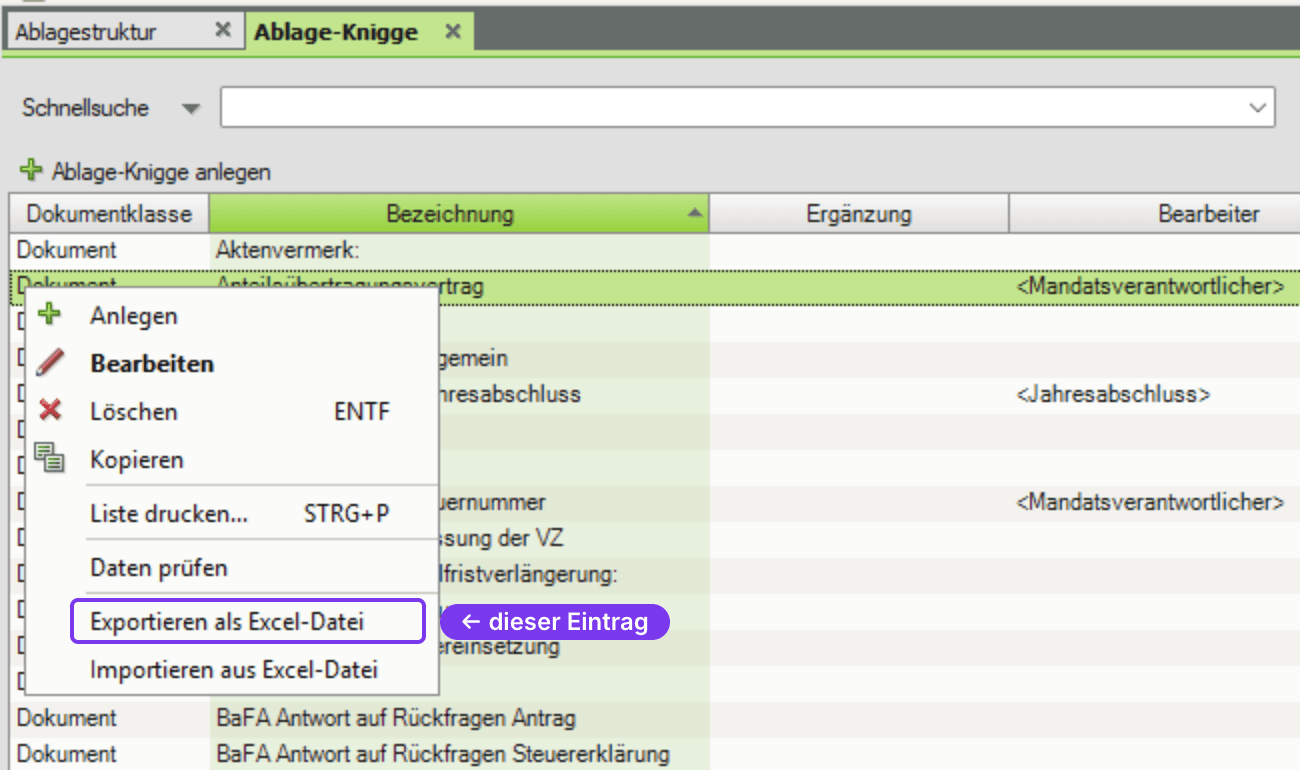Close the Ablage-Knigge tab
The image size is (1300, 770).
(x=453, y=31)
